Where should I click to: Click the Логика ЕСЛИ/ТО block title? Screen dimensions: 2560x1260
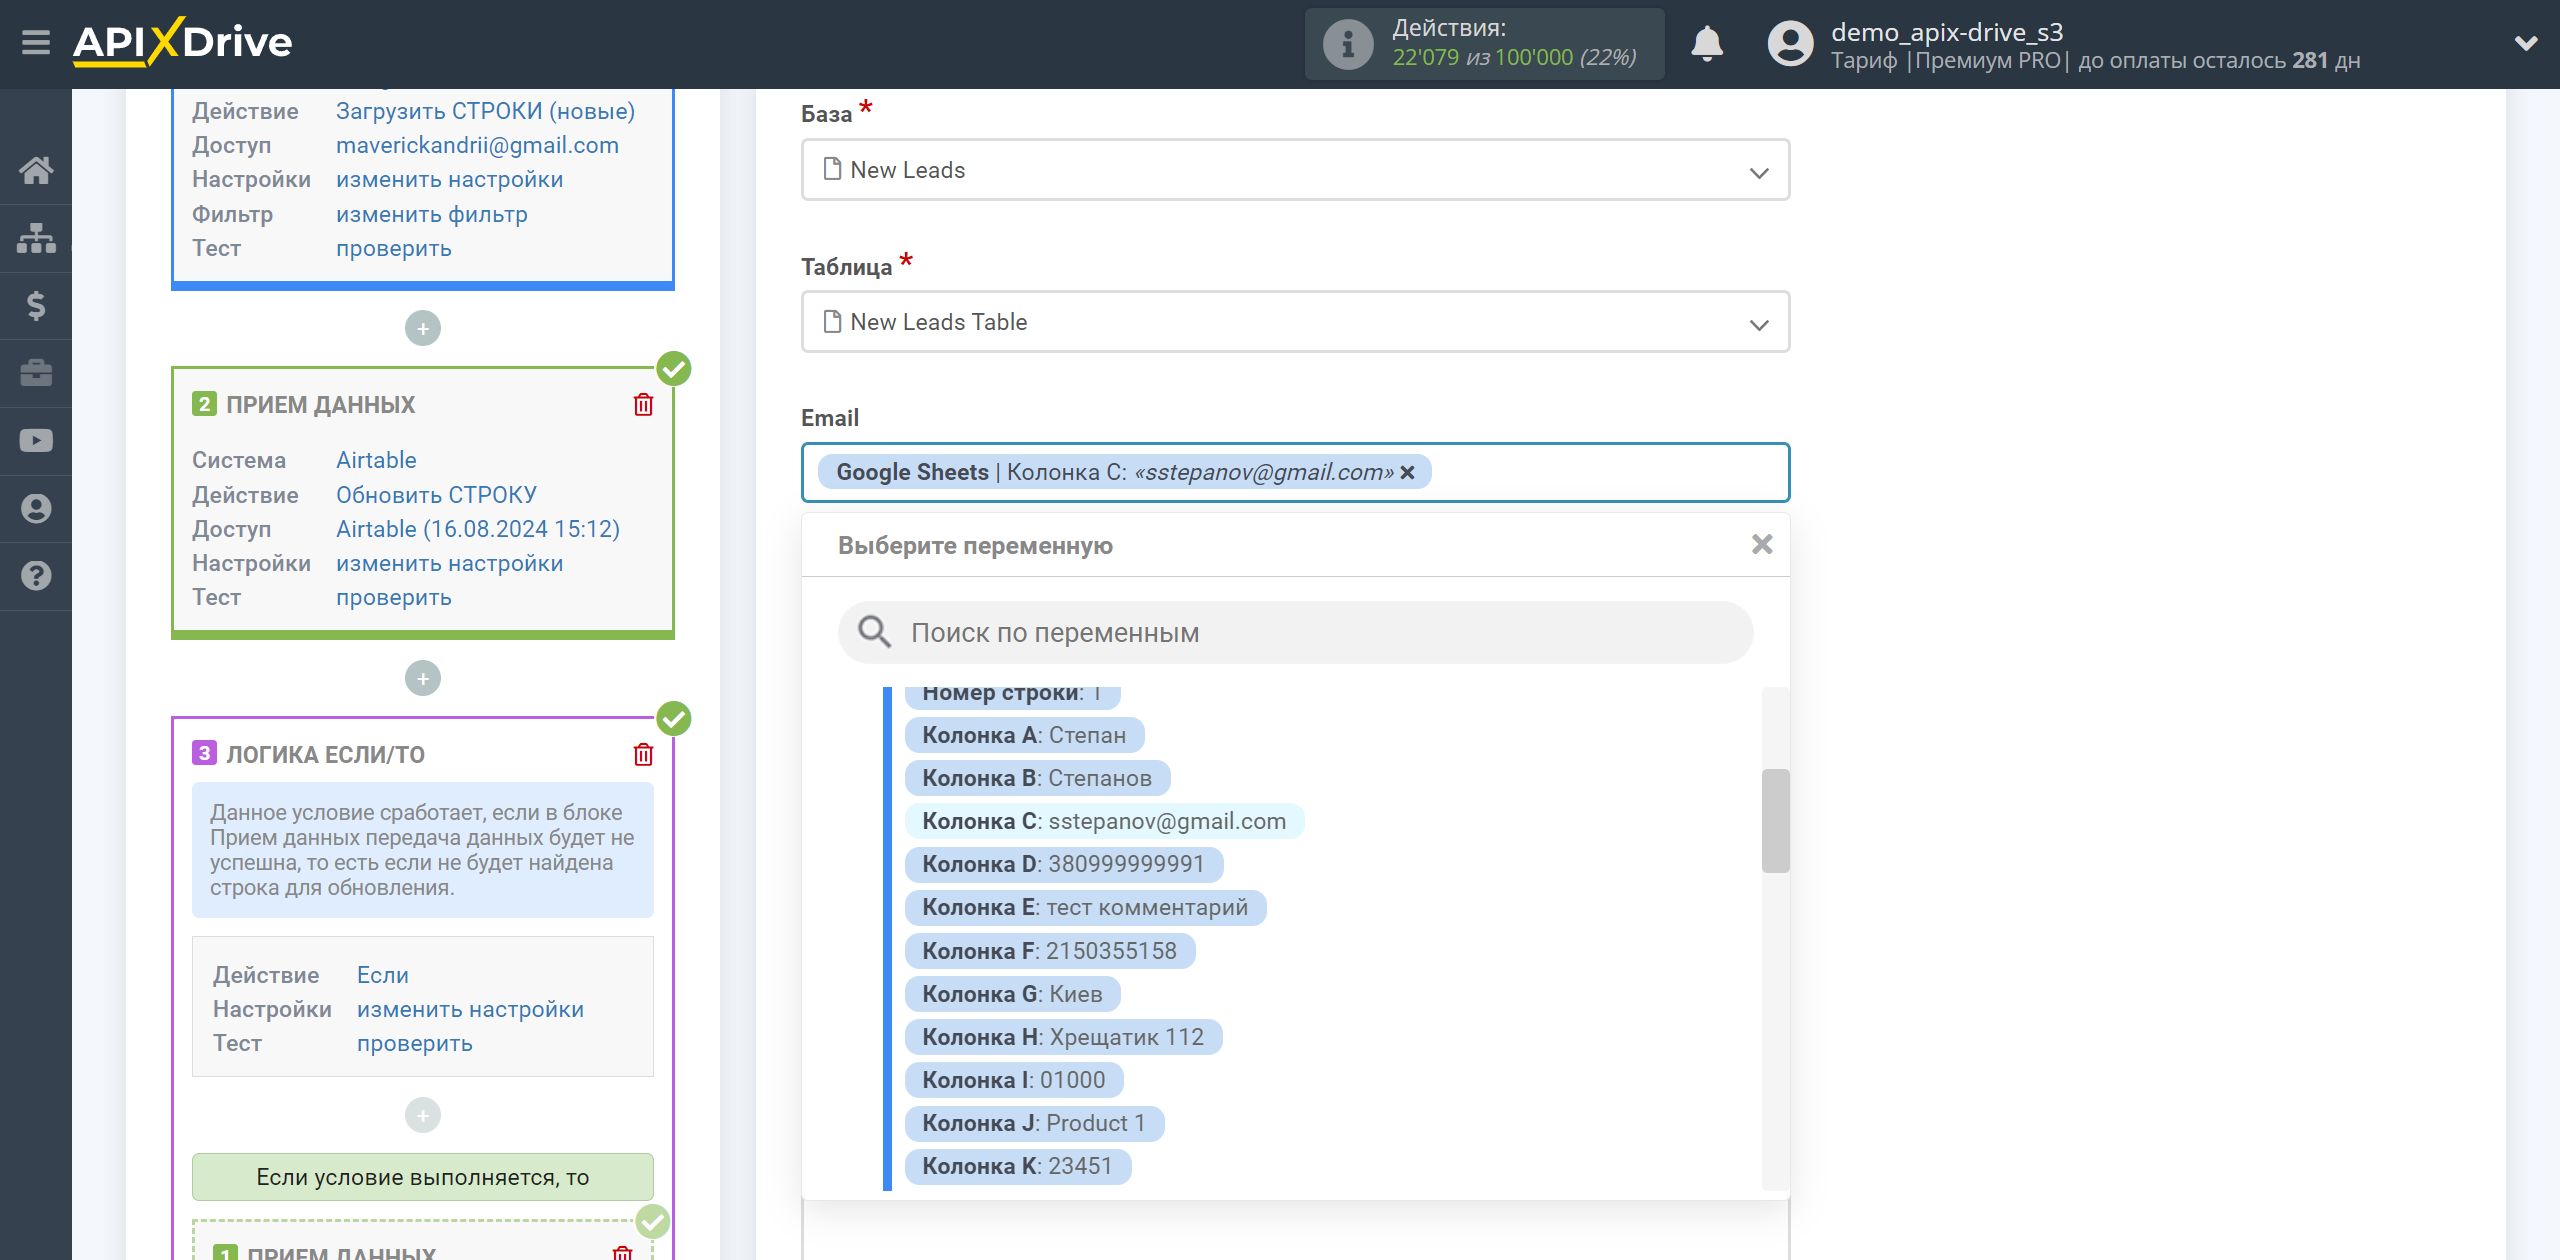click(x=325, y=755)
